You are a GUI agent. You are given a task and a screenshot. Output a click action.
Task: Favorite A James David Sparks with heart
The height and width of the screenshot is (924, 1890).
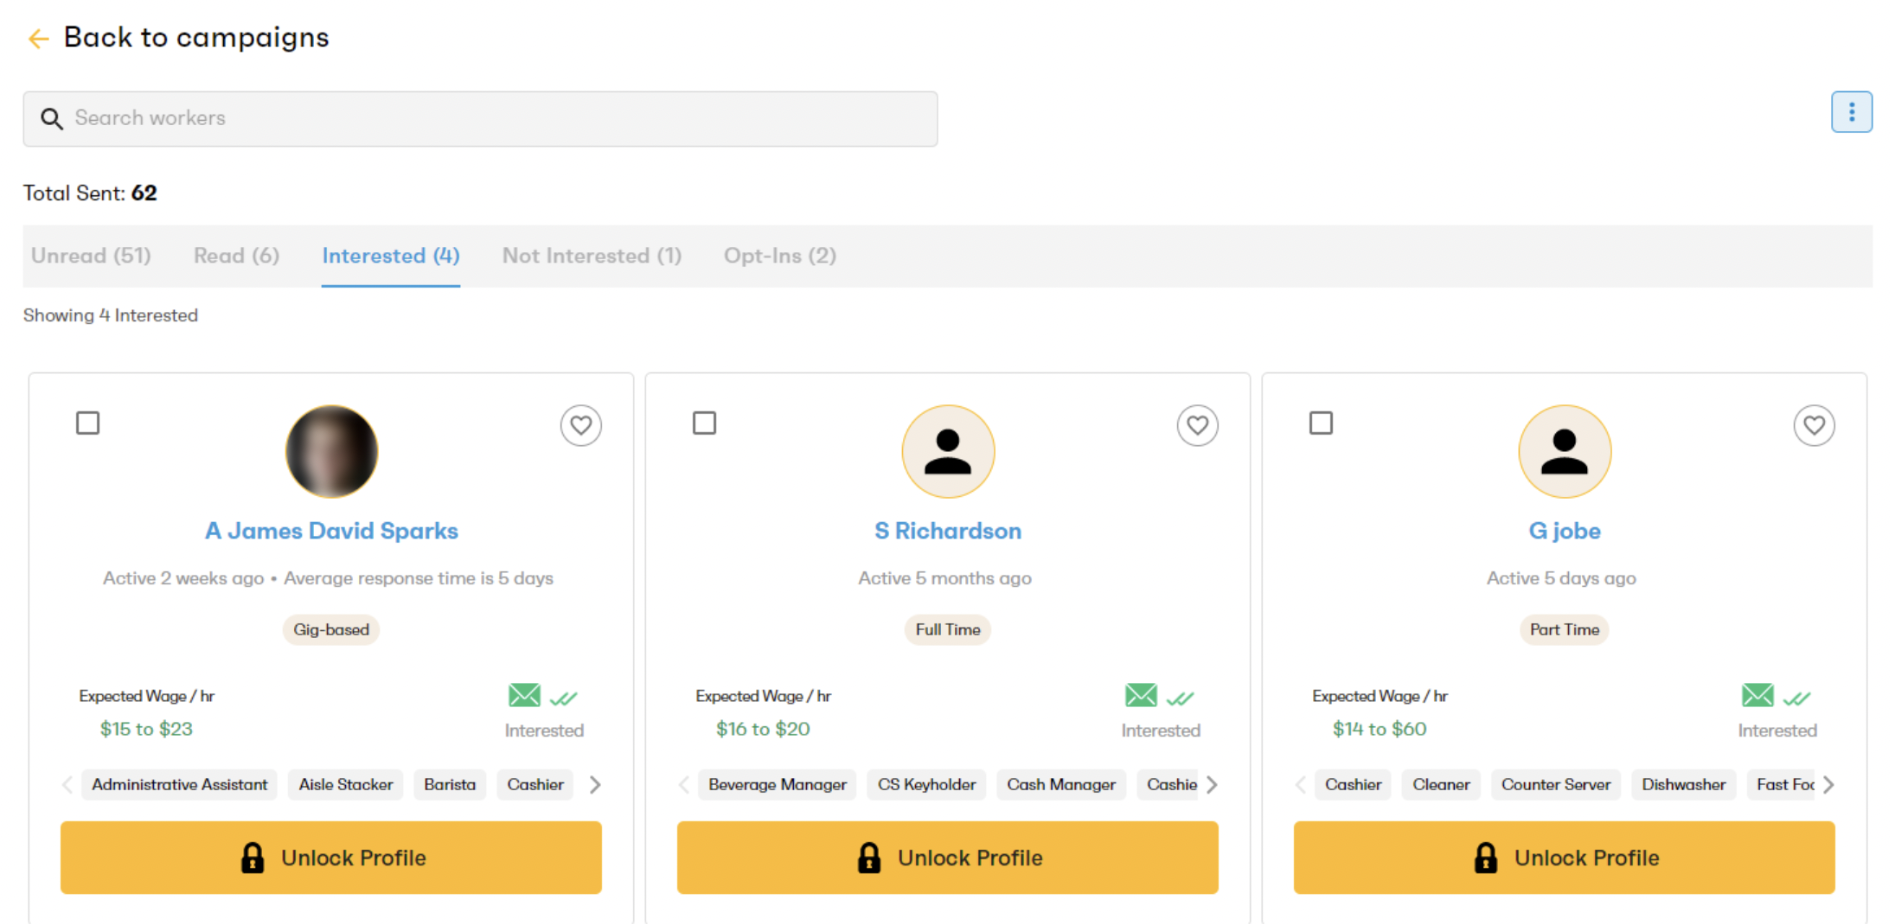click(581, 426)
